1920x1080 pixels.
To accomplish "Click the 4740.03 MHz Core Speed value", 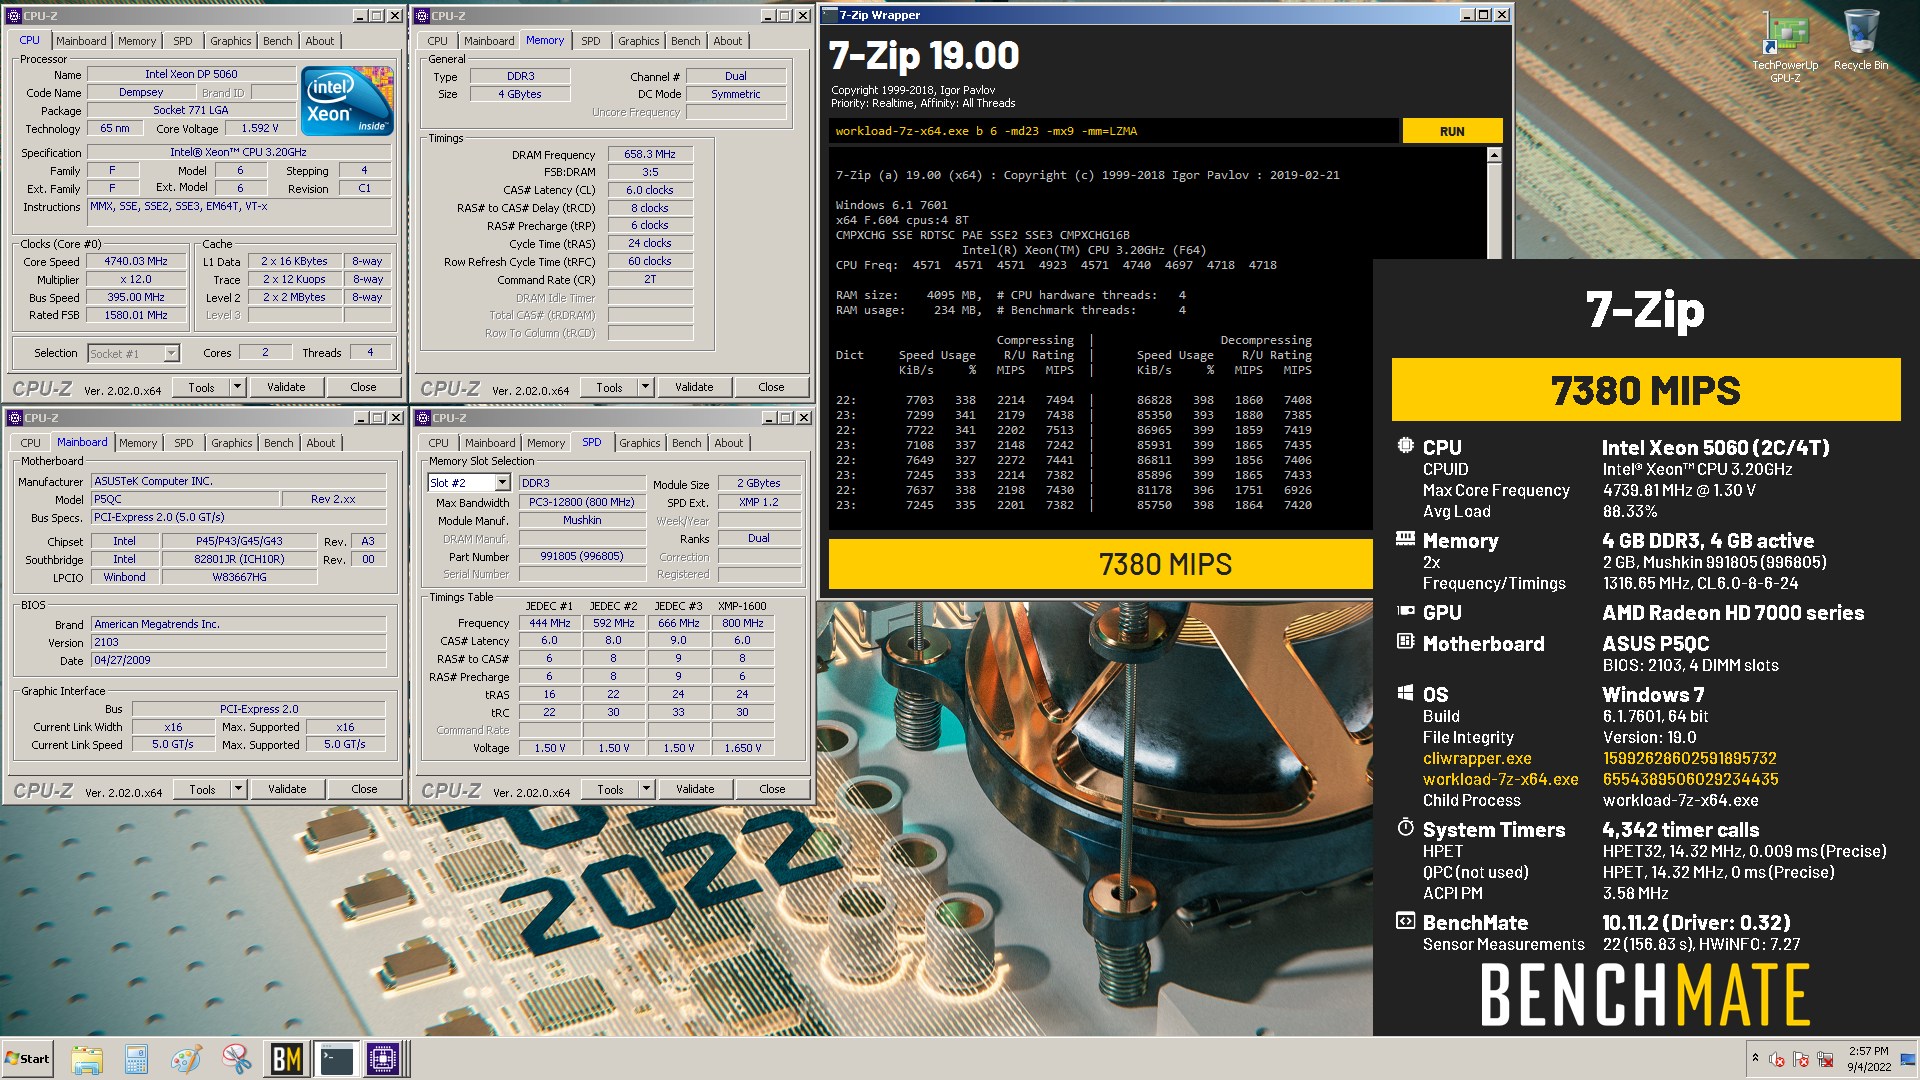I will (x=136, y=261).
